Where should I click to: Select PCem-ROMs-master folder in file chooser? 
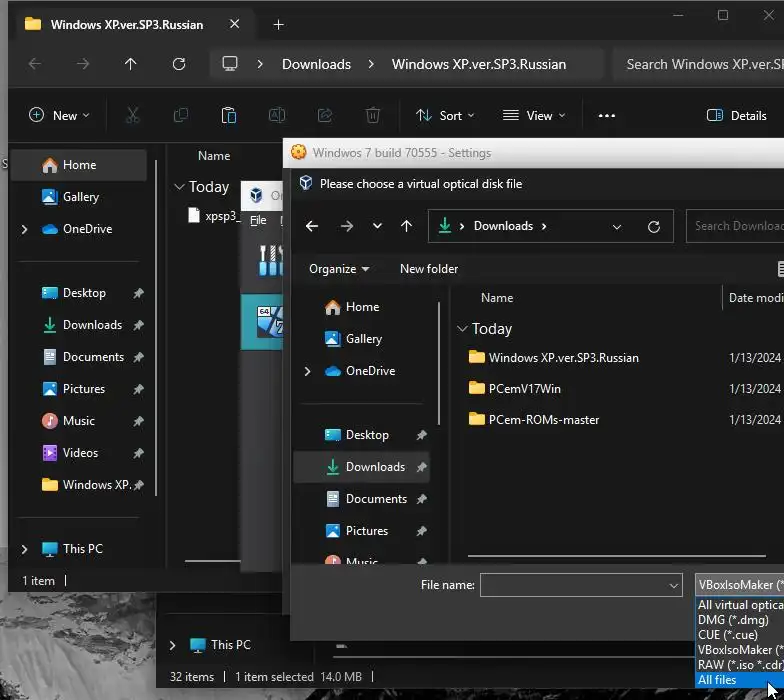pyautogui.click(x=534, y=420)
